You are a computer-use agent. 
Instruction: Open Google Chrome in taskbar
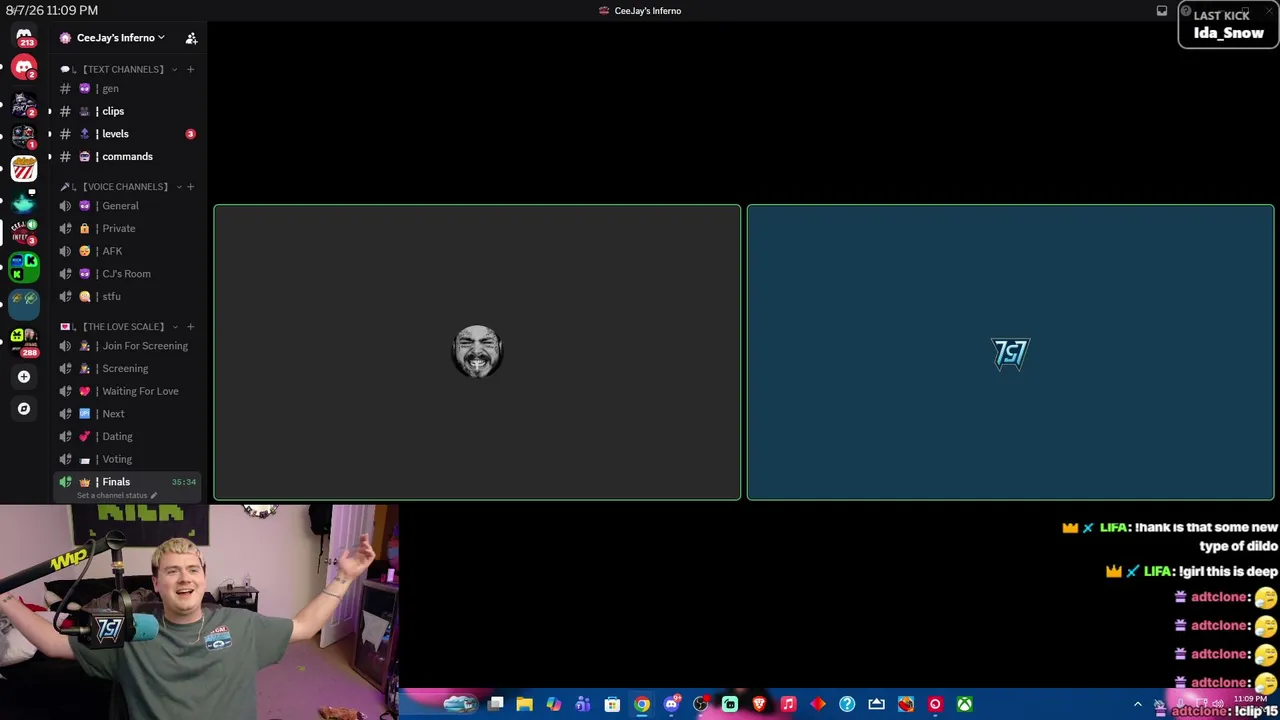click(642, 704)
